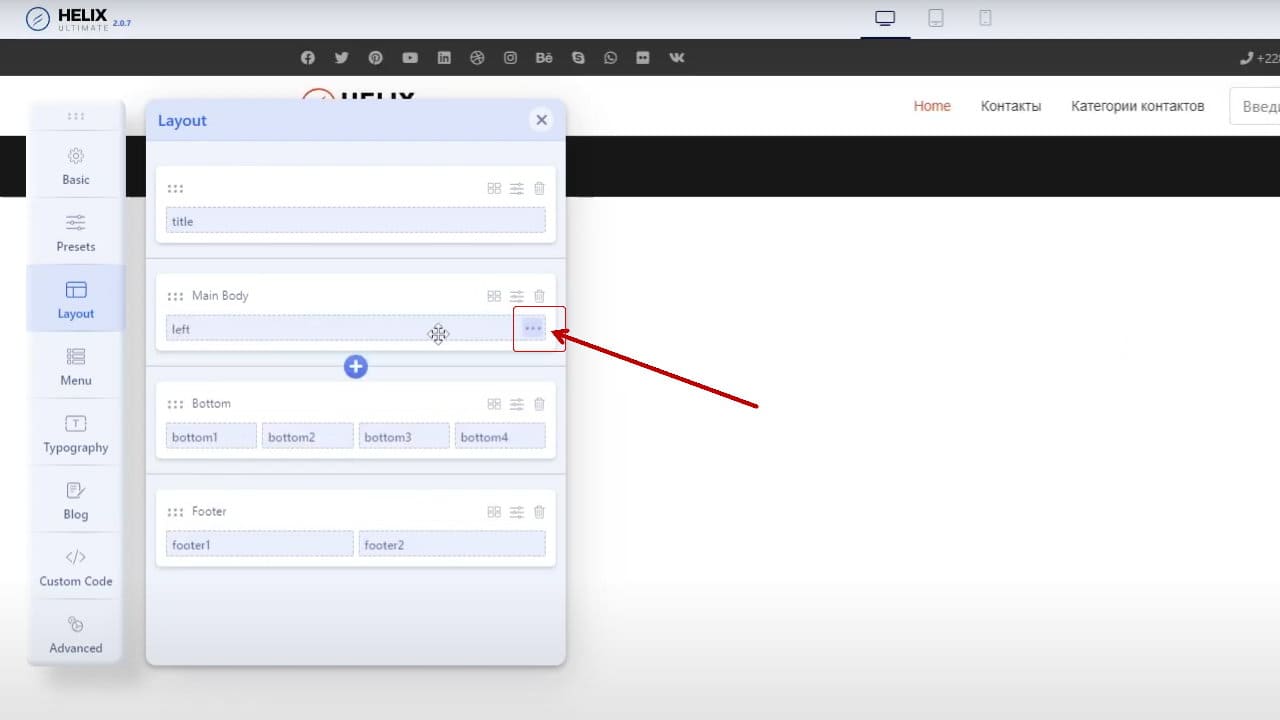Open the Flickr social icon
Image resolution: width=1280 pixels, height=720 pixels.
click(643, 58)
